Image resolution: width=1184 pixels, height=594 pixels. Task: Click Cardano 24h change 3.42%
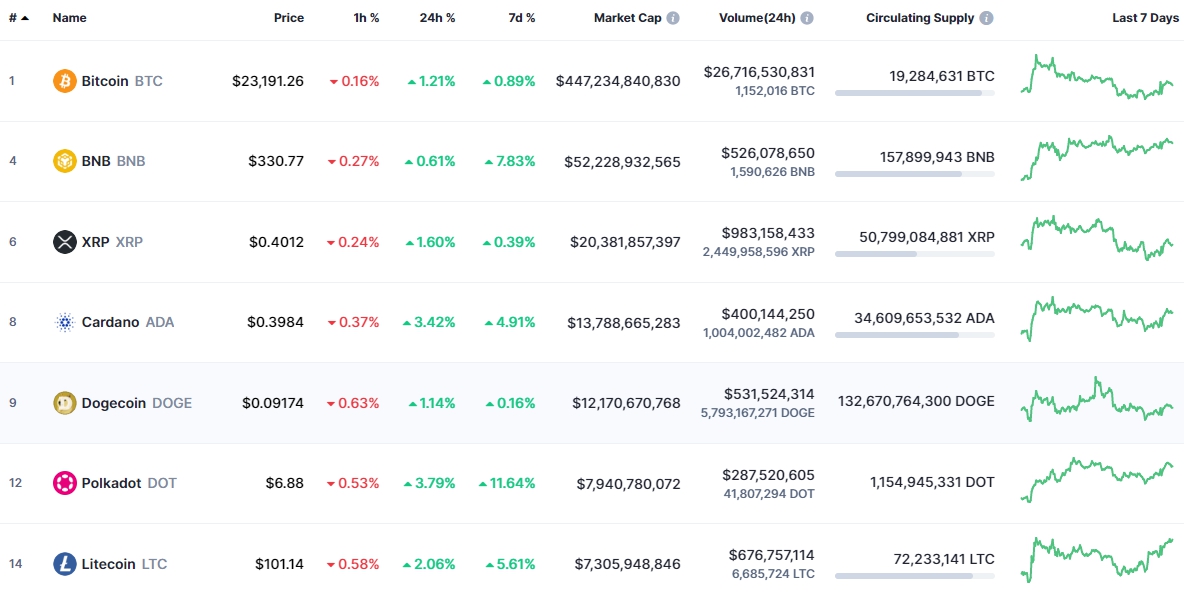[x=429, y=322]
